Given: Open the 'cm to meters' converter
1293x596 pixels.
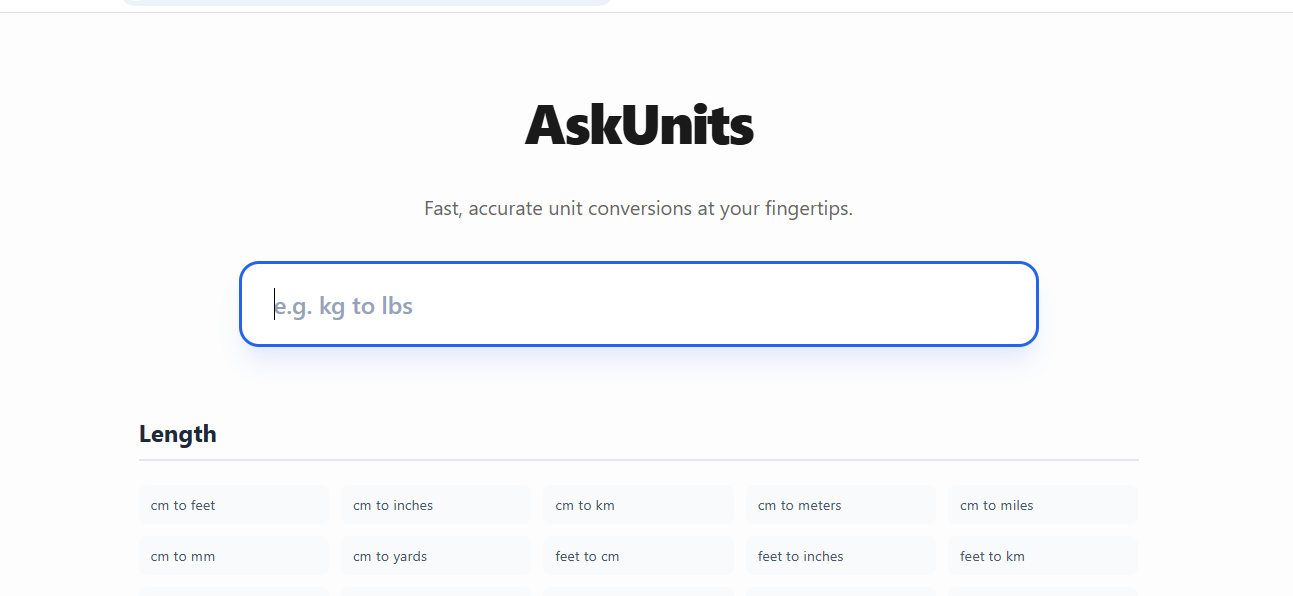Looking at the screenshot, I should click(840, 505).
